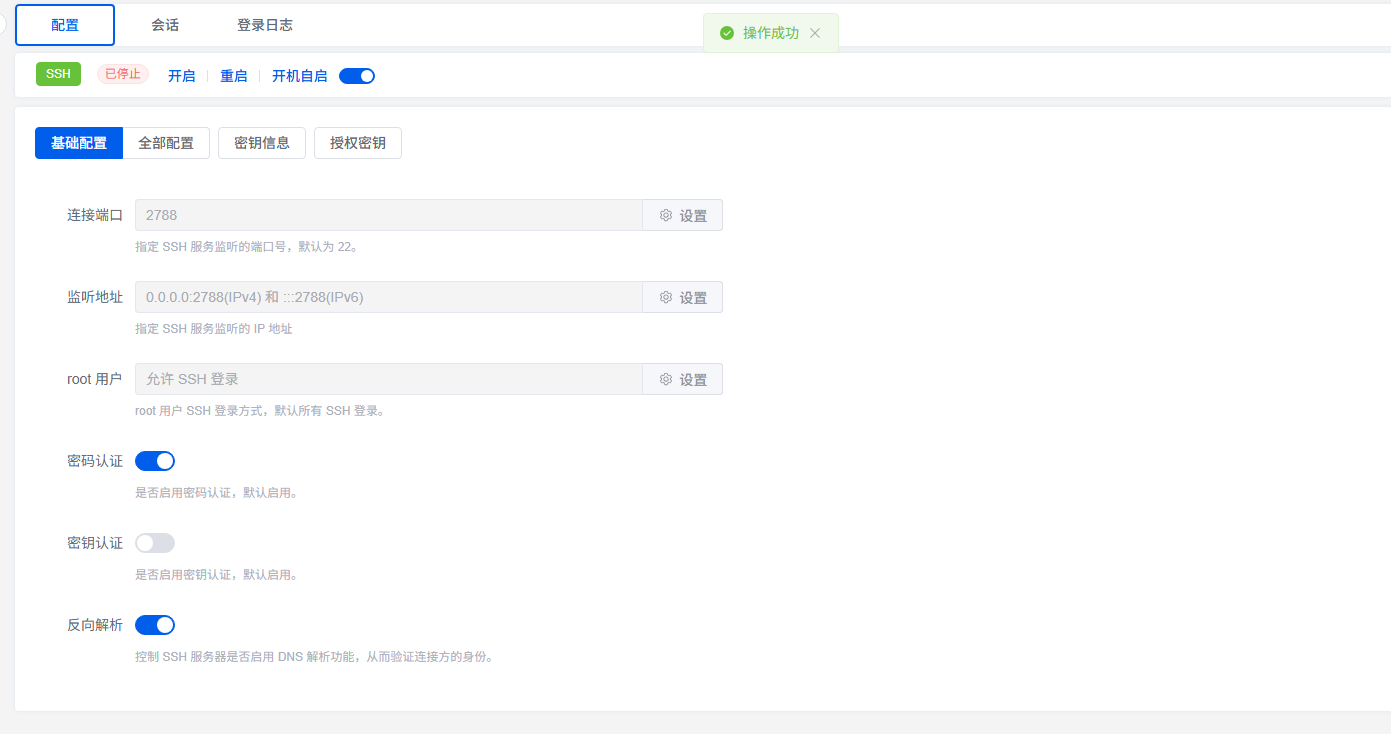This screenshot has width=1391, height=734.
Task: Toggle the 开机自启 switch
Action: click(357, 76)
